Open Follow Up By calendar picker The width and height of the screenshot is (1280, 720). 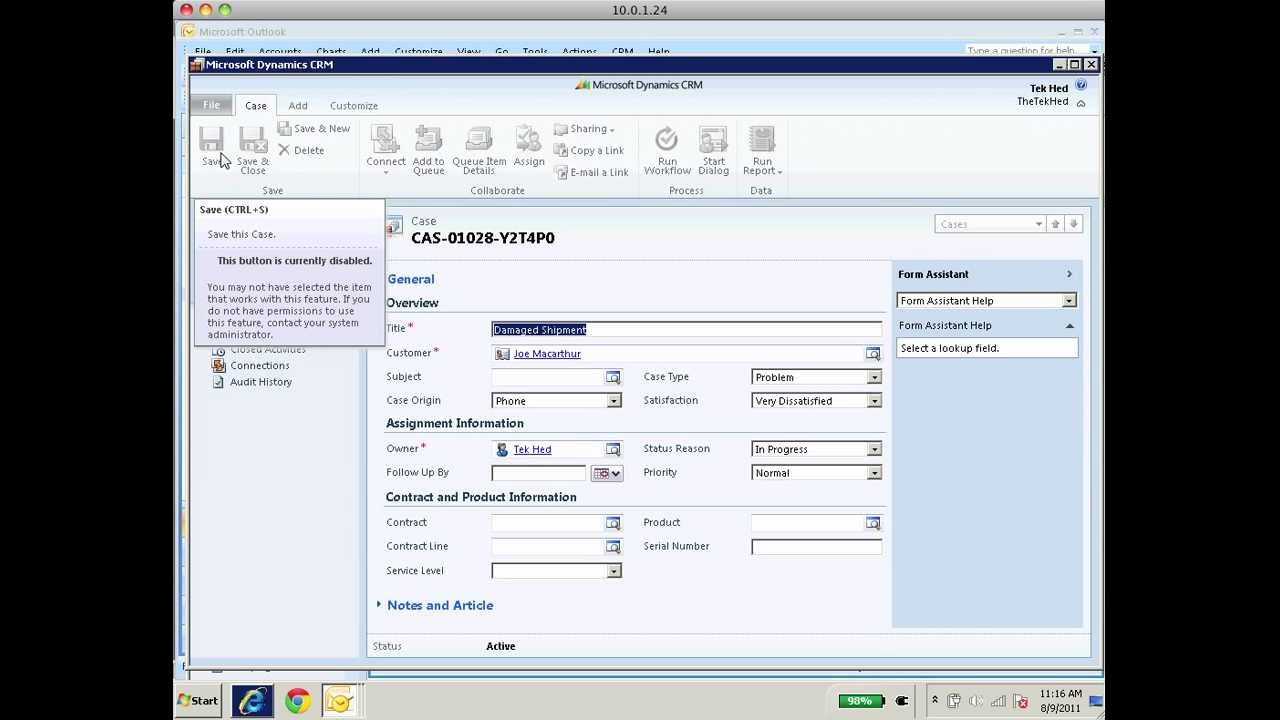coord(607,473)
